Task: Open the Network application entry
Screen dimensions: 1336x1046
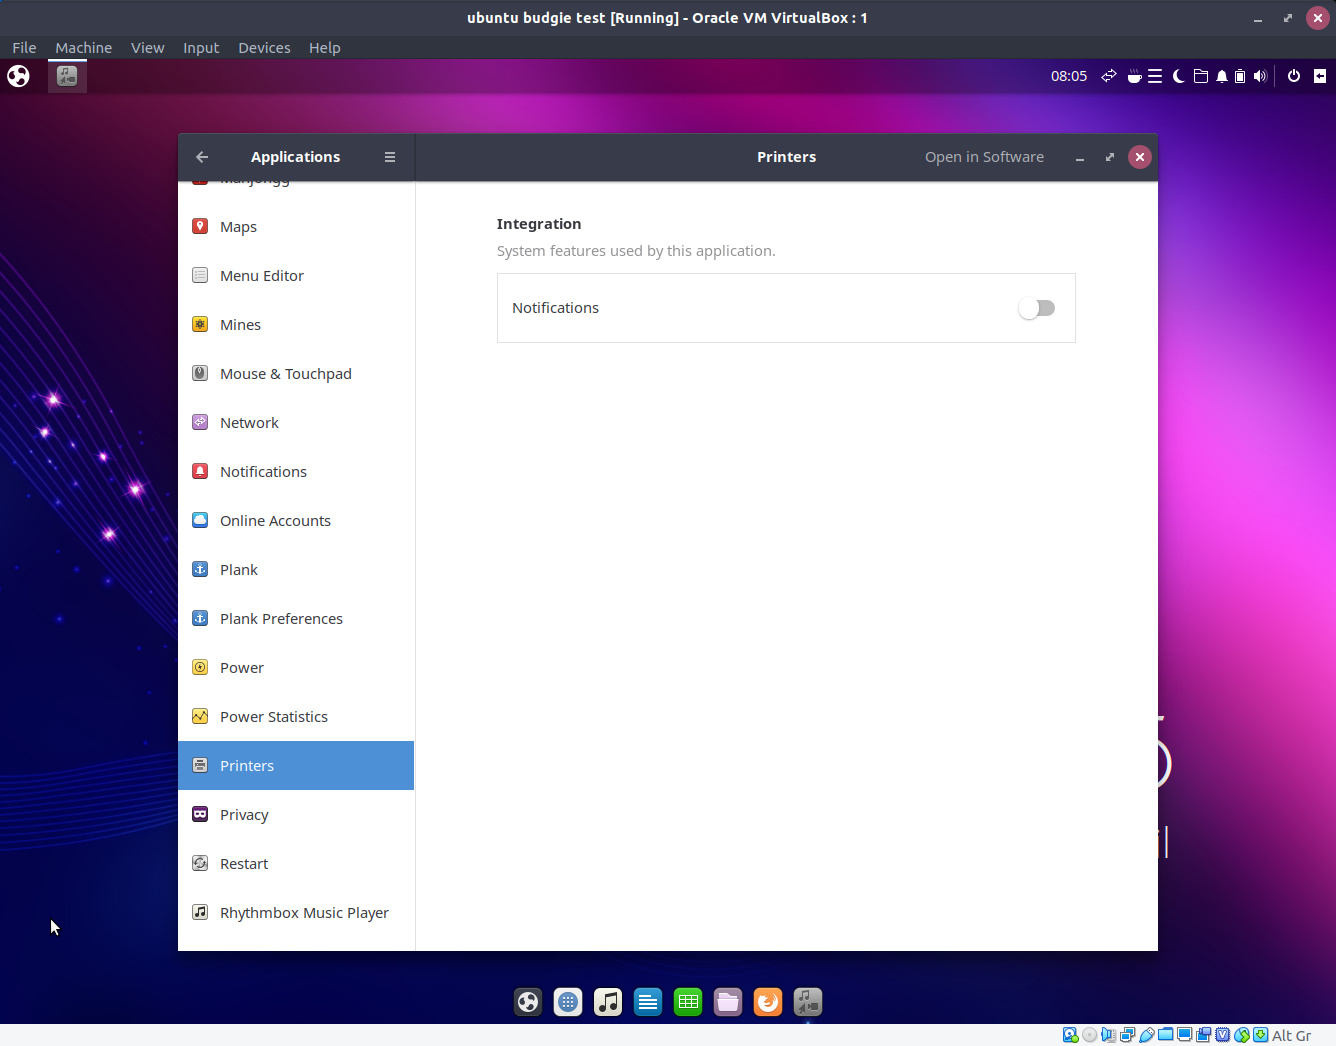Action: [x=296, y=423]
